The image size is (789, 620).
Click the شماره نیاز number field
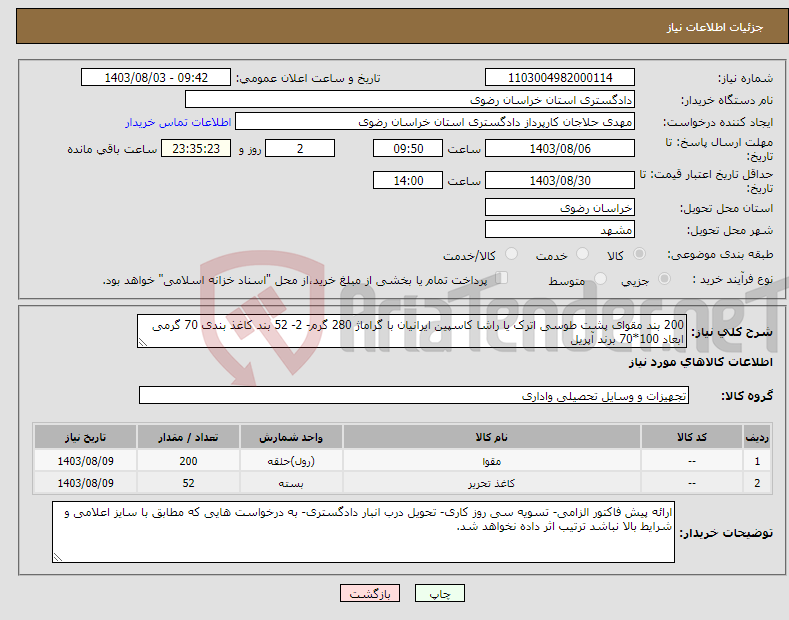[560, 78]
